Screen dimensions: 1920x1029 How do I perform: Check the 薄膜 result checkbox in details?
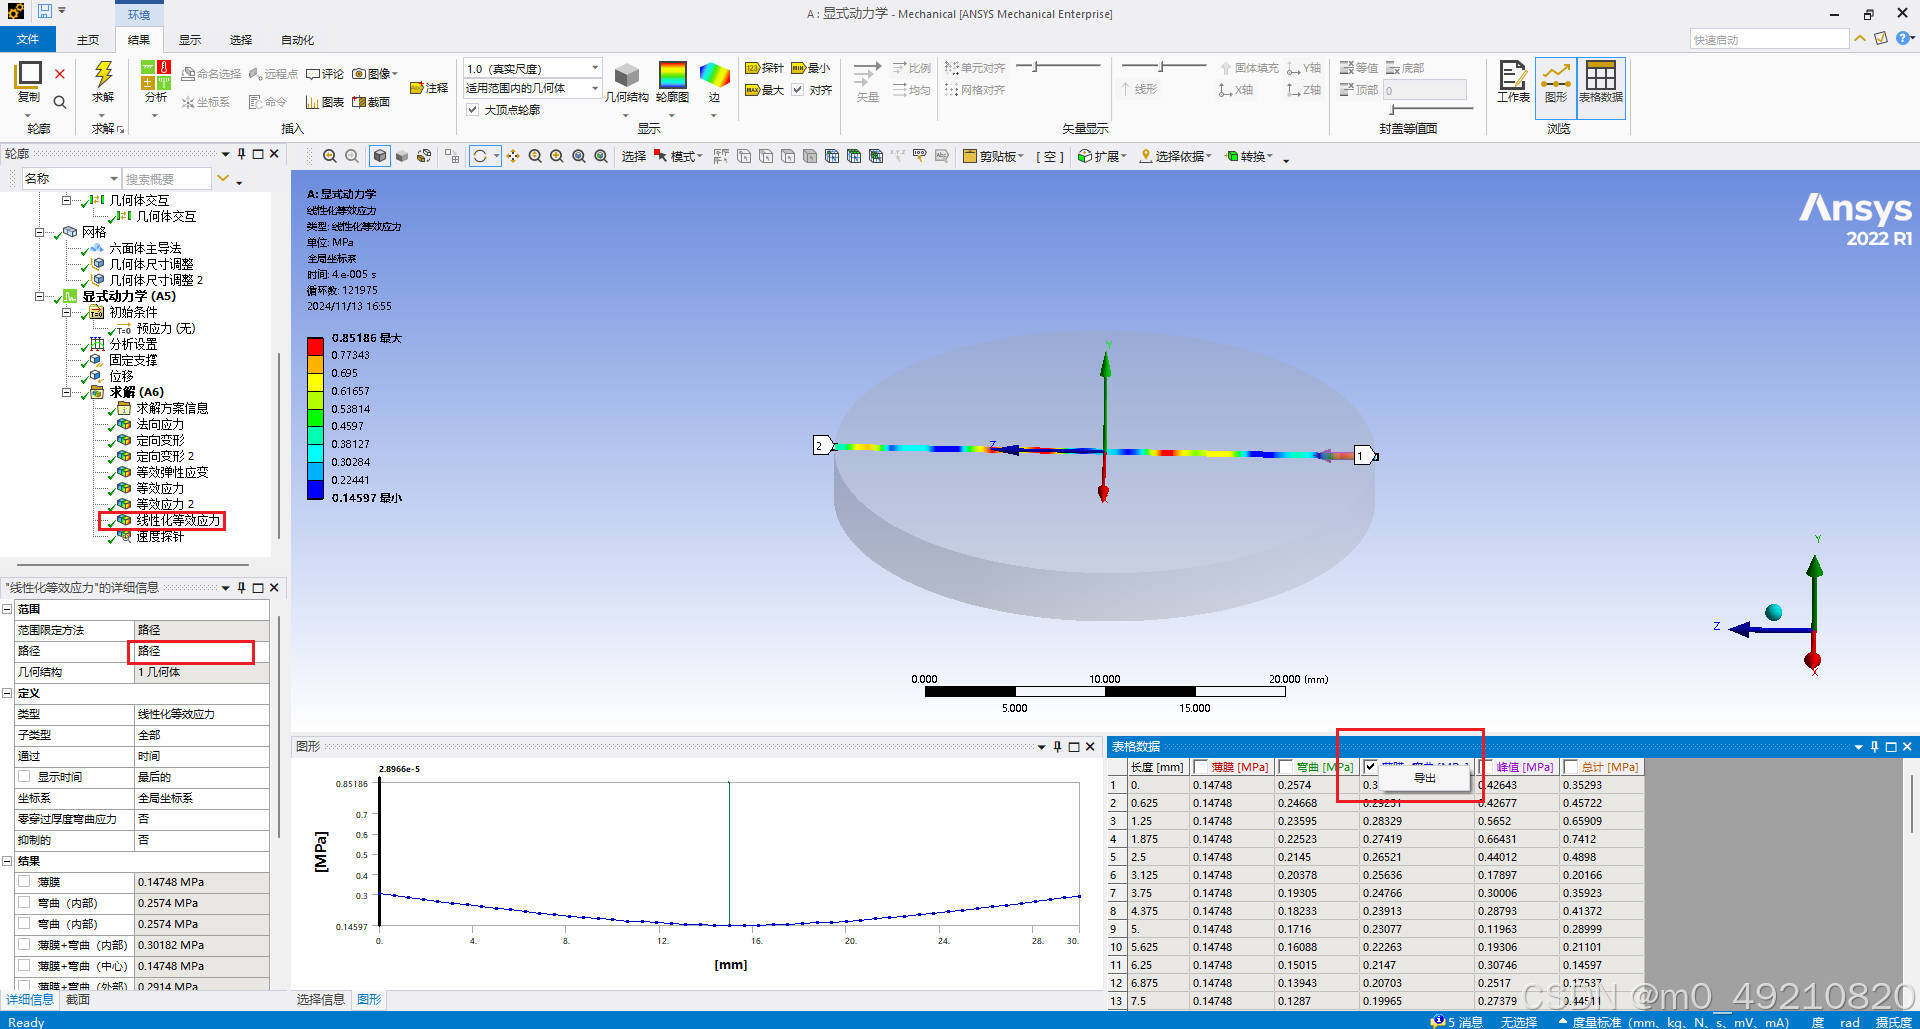coord(24,882)
